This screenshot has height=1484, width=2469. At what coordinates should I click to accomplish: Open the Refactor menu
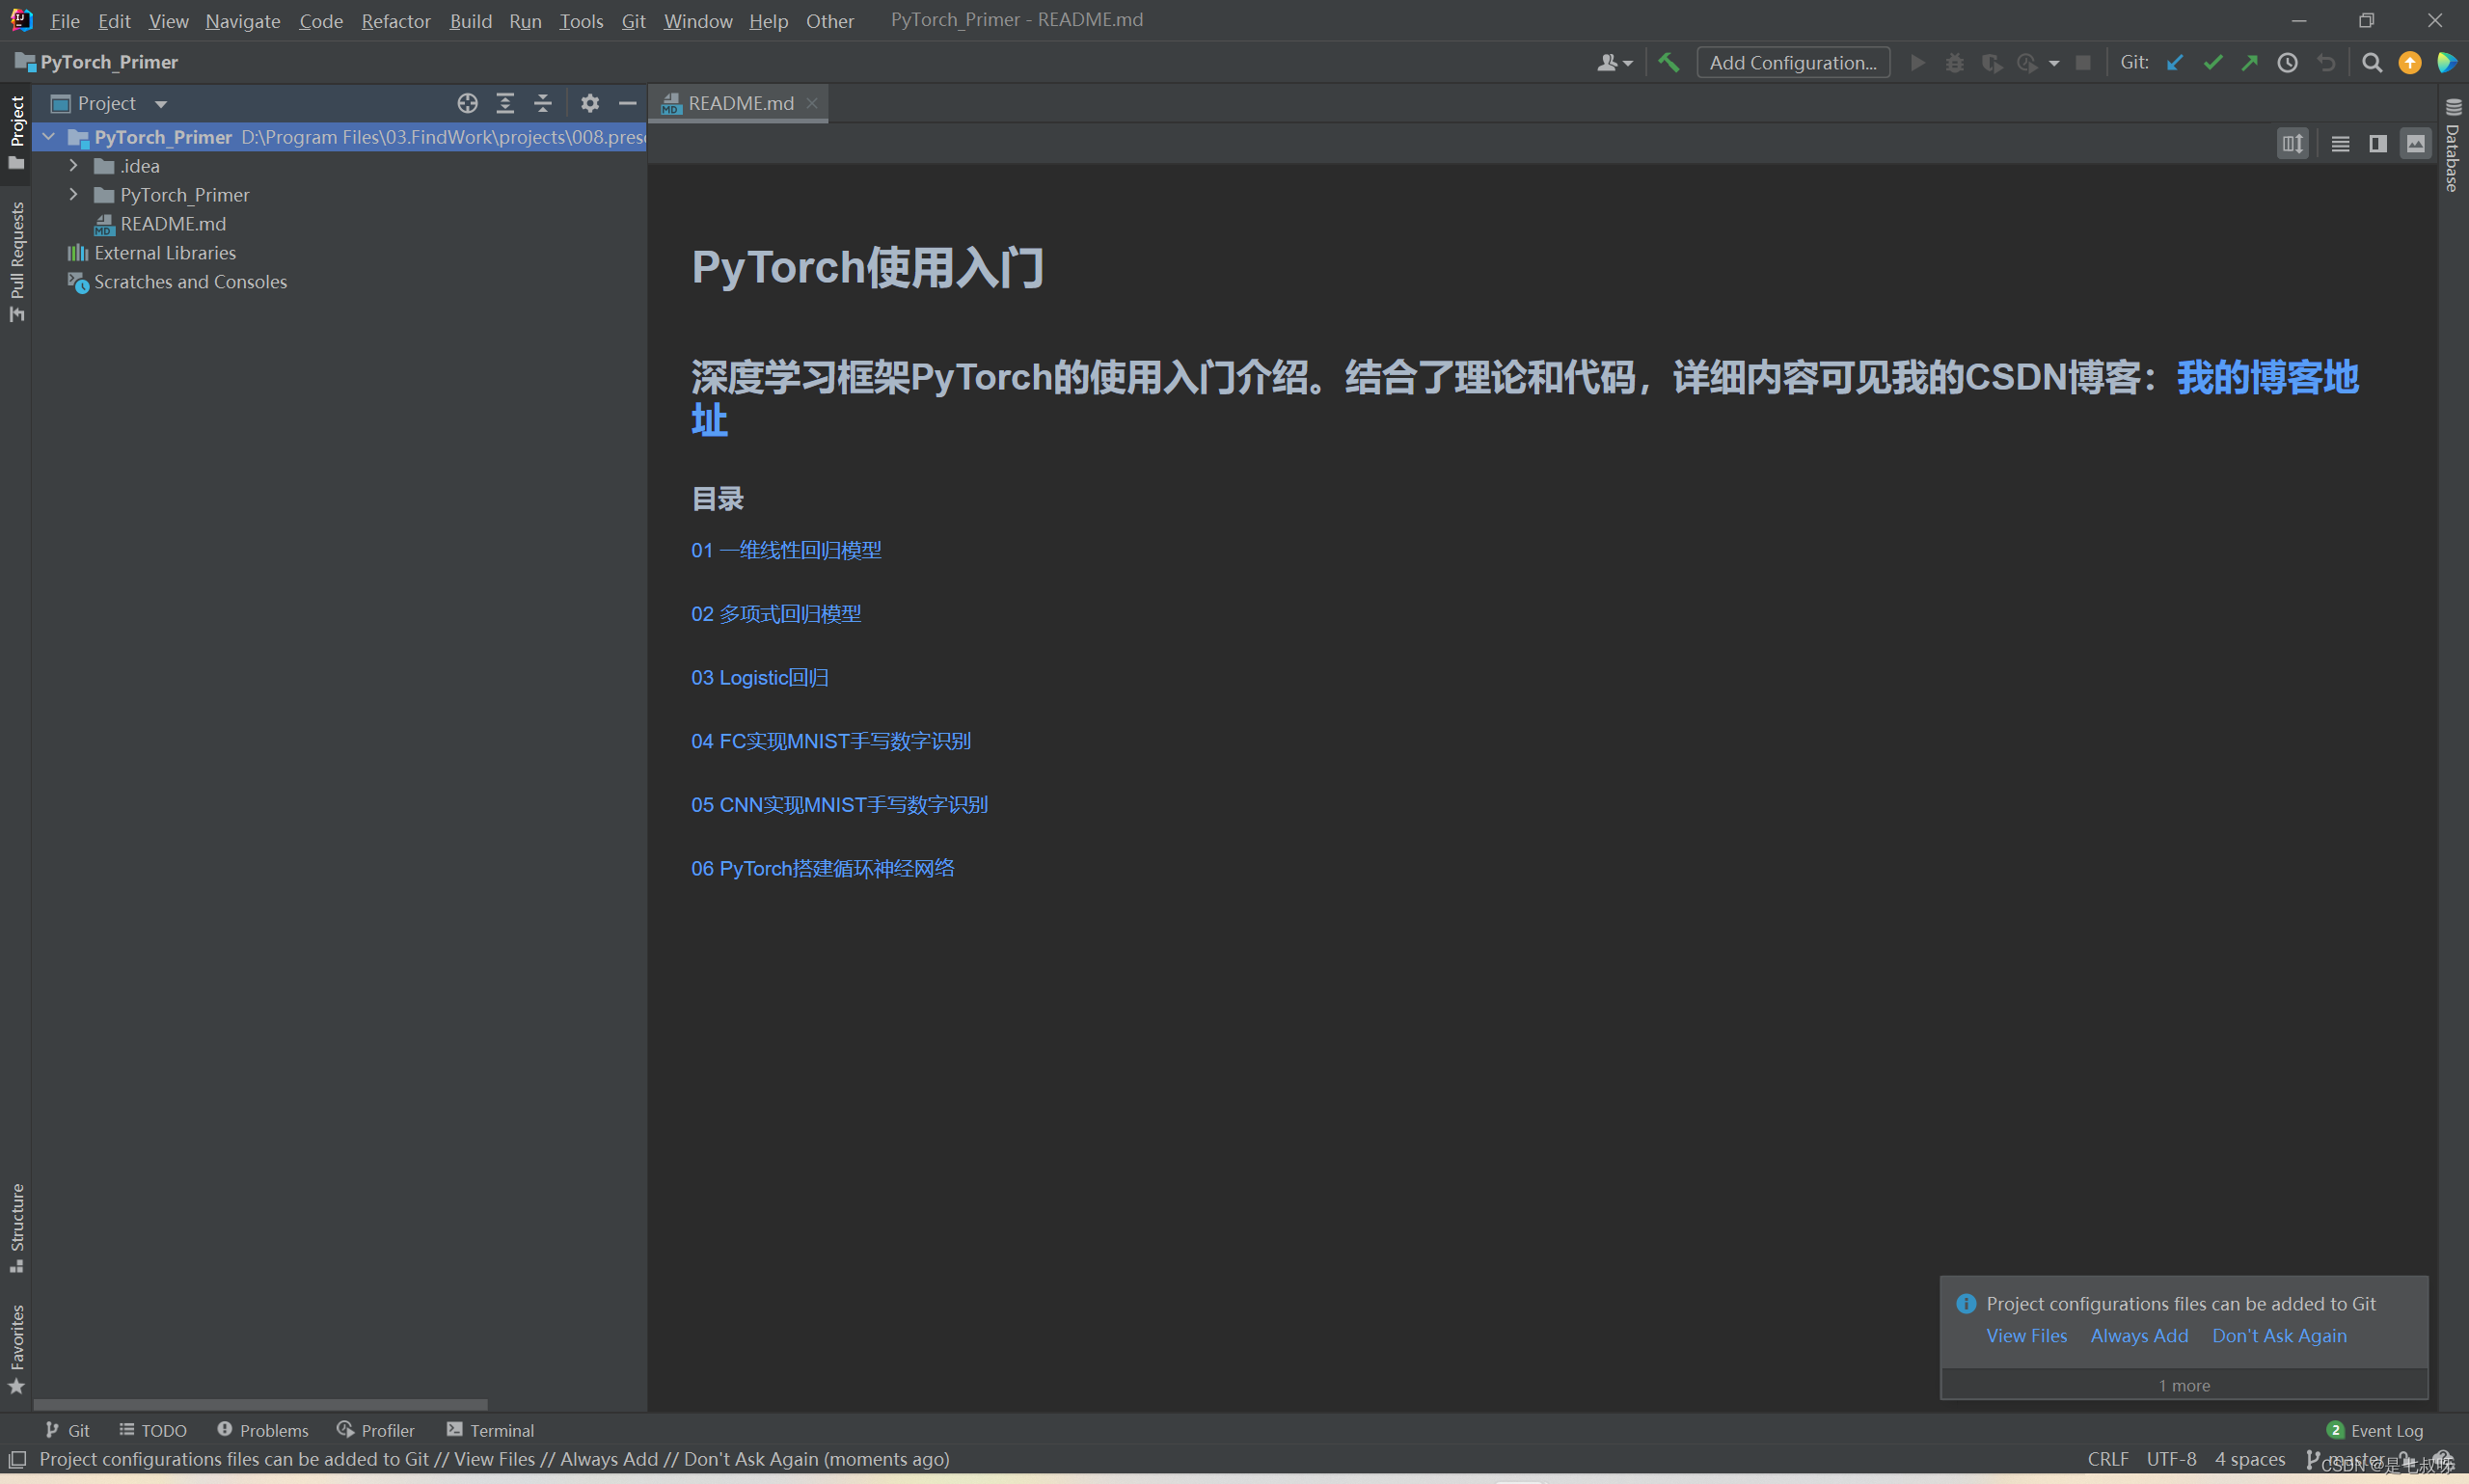(396, 21)
